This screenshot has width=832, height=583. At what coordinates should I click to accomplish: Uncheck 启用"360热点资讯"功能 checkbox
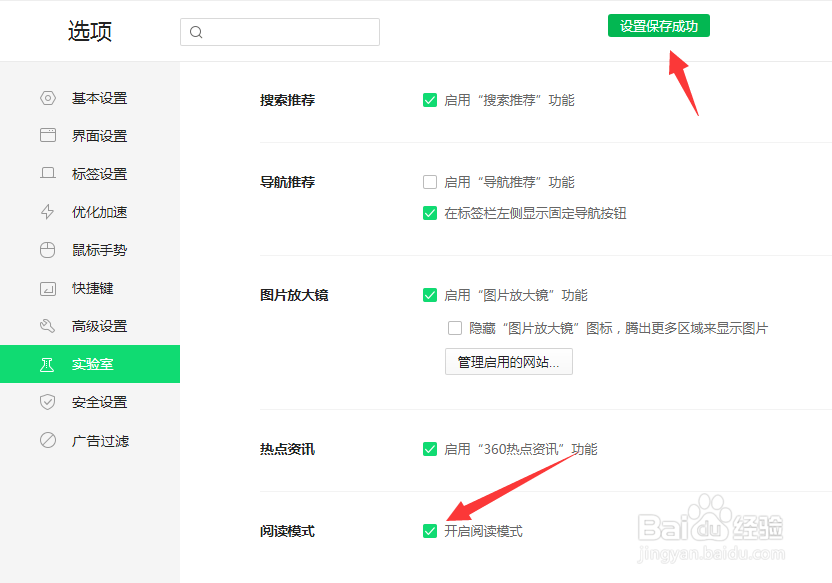pos(430,449)
